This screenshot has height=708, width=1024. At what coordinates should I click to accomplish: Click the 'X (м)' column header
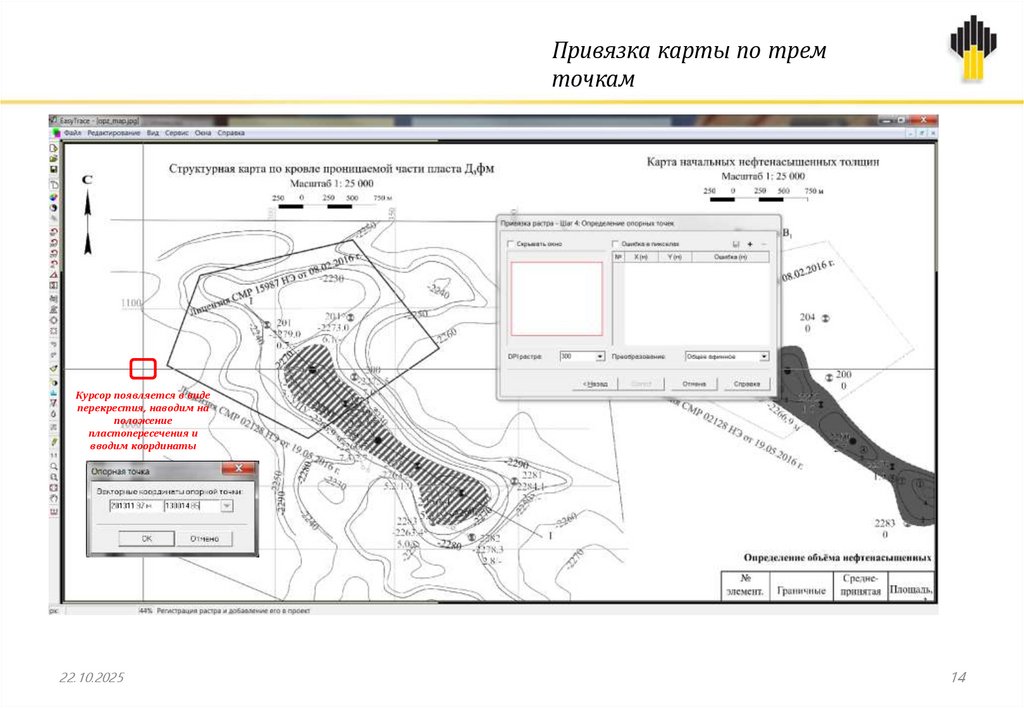(641, 257)
